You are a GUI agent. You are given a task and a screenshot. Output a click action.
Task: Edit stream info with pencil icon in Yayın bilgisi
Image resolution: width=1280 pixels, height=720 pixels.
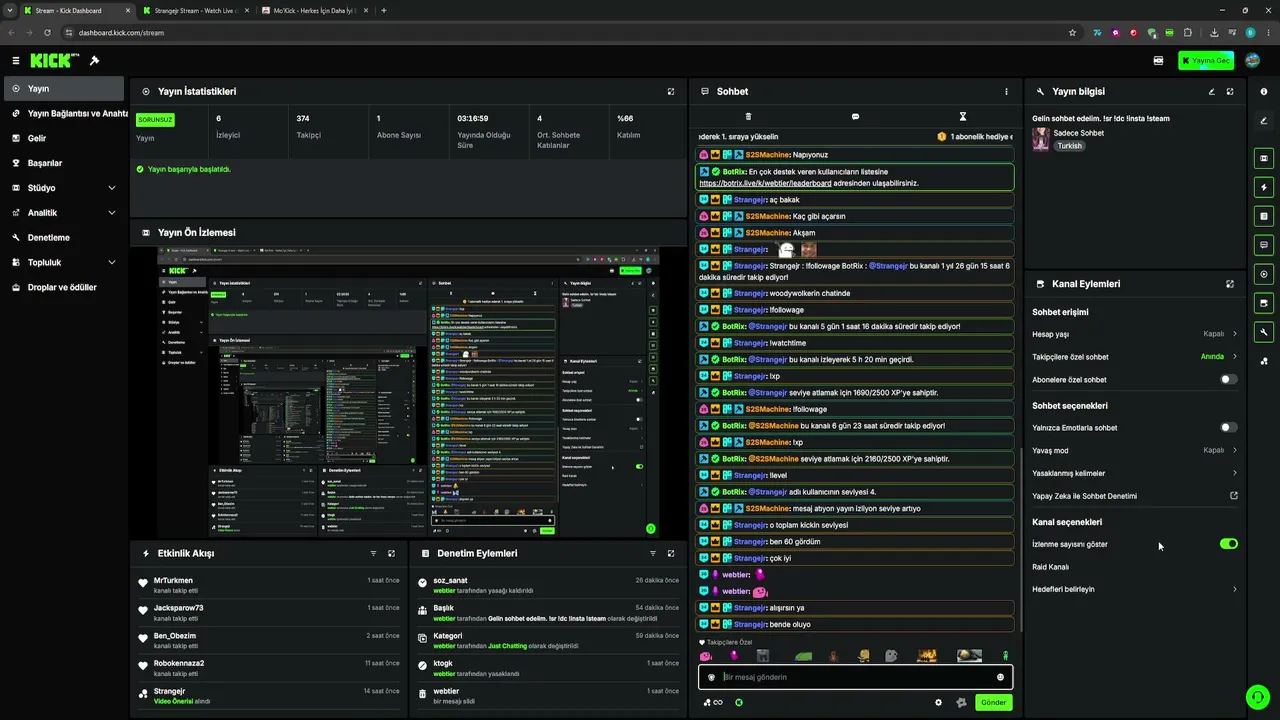[x=1211, y=91]
